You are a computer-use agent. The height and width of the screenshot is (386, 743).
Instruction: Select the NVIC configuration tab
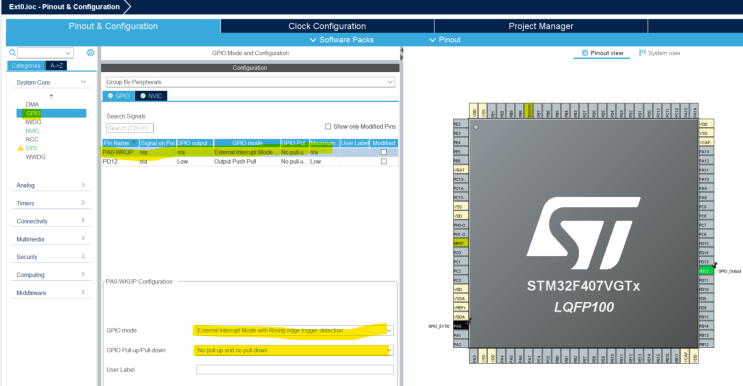point(151,96)
